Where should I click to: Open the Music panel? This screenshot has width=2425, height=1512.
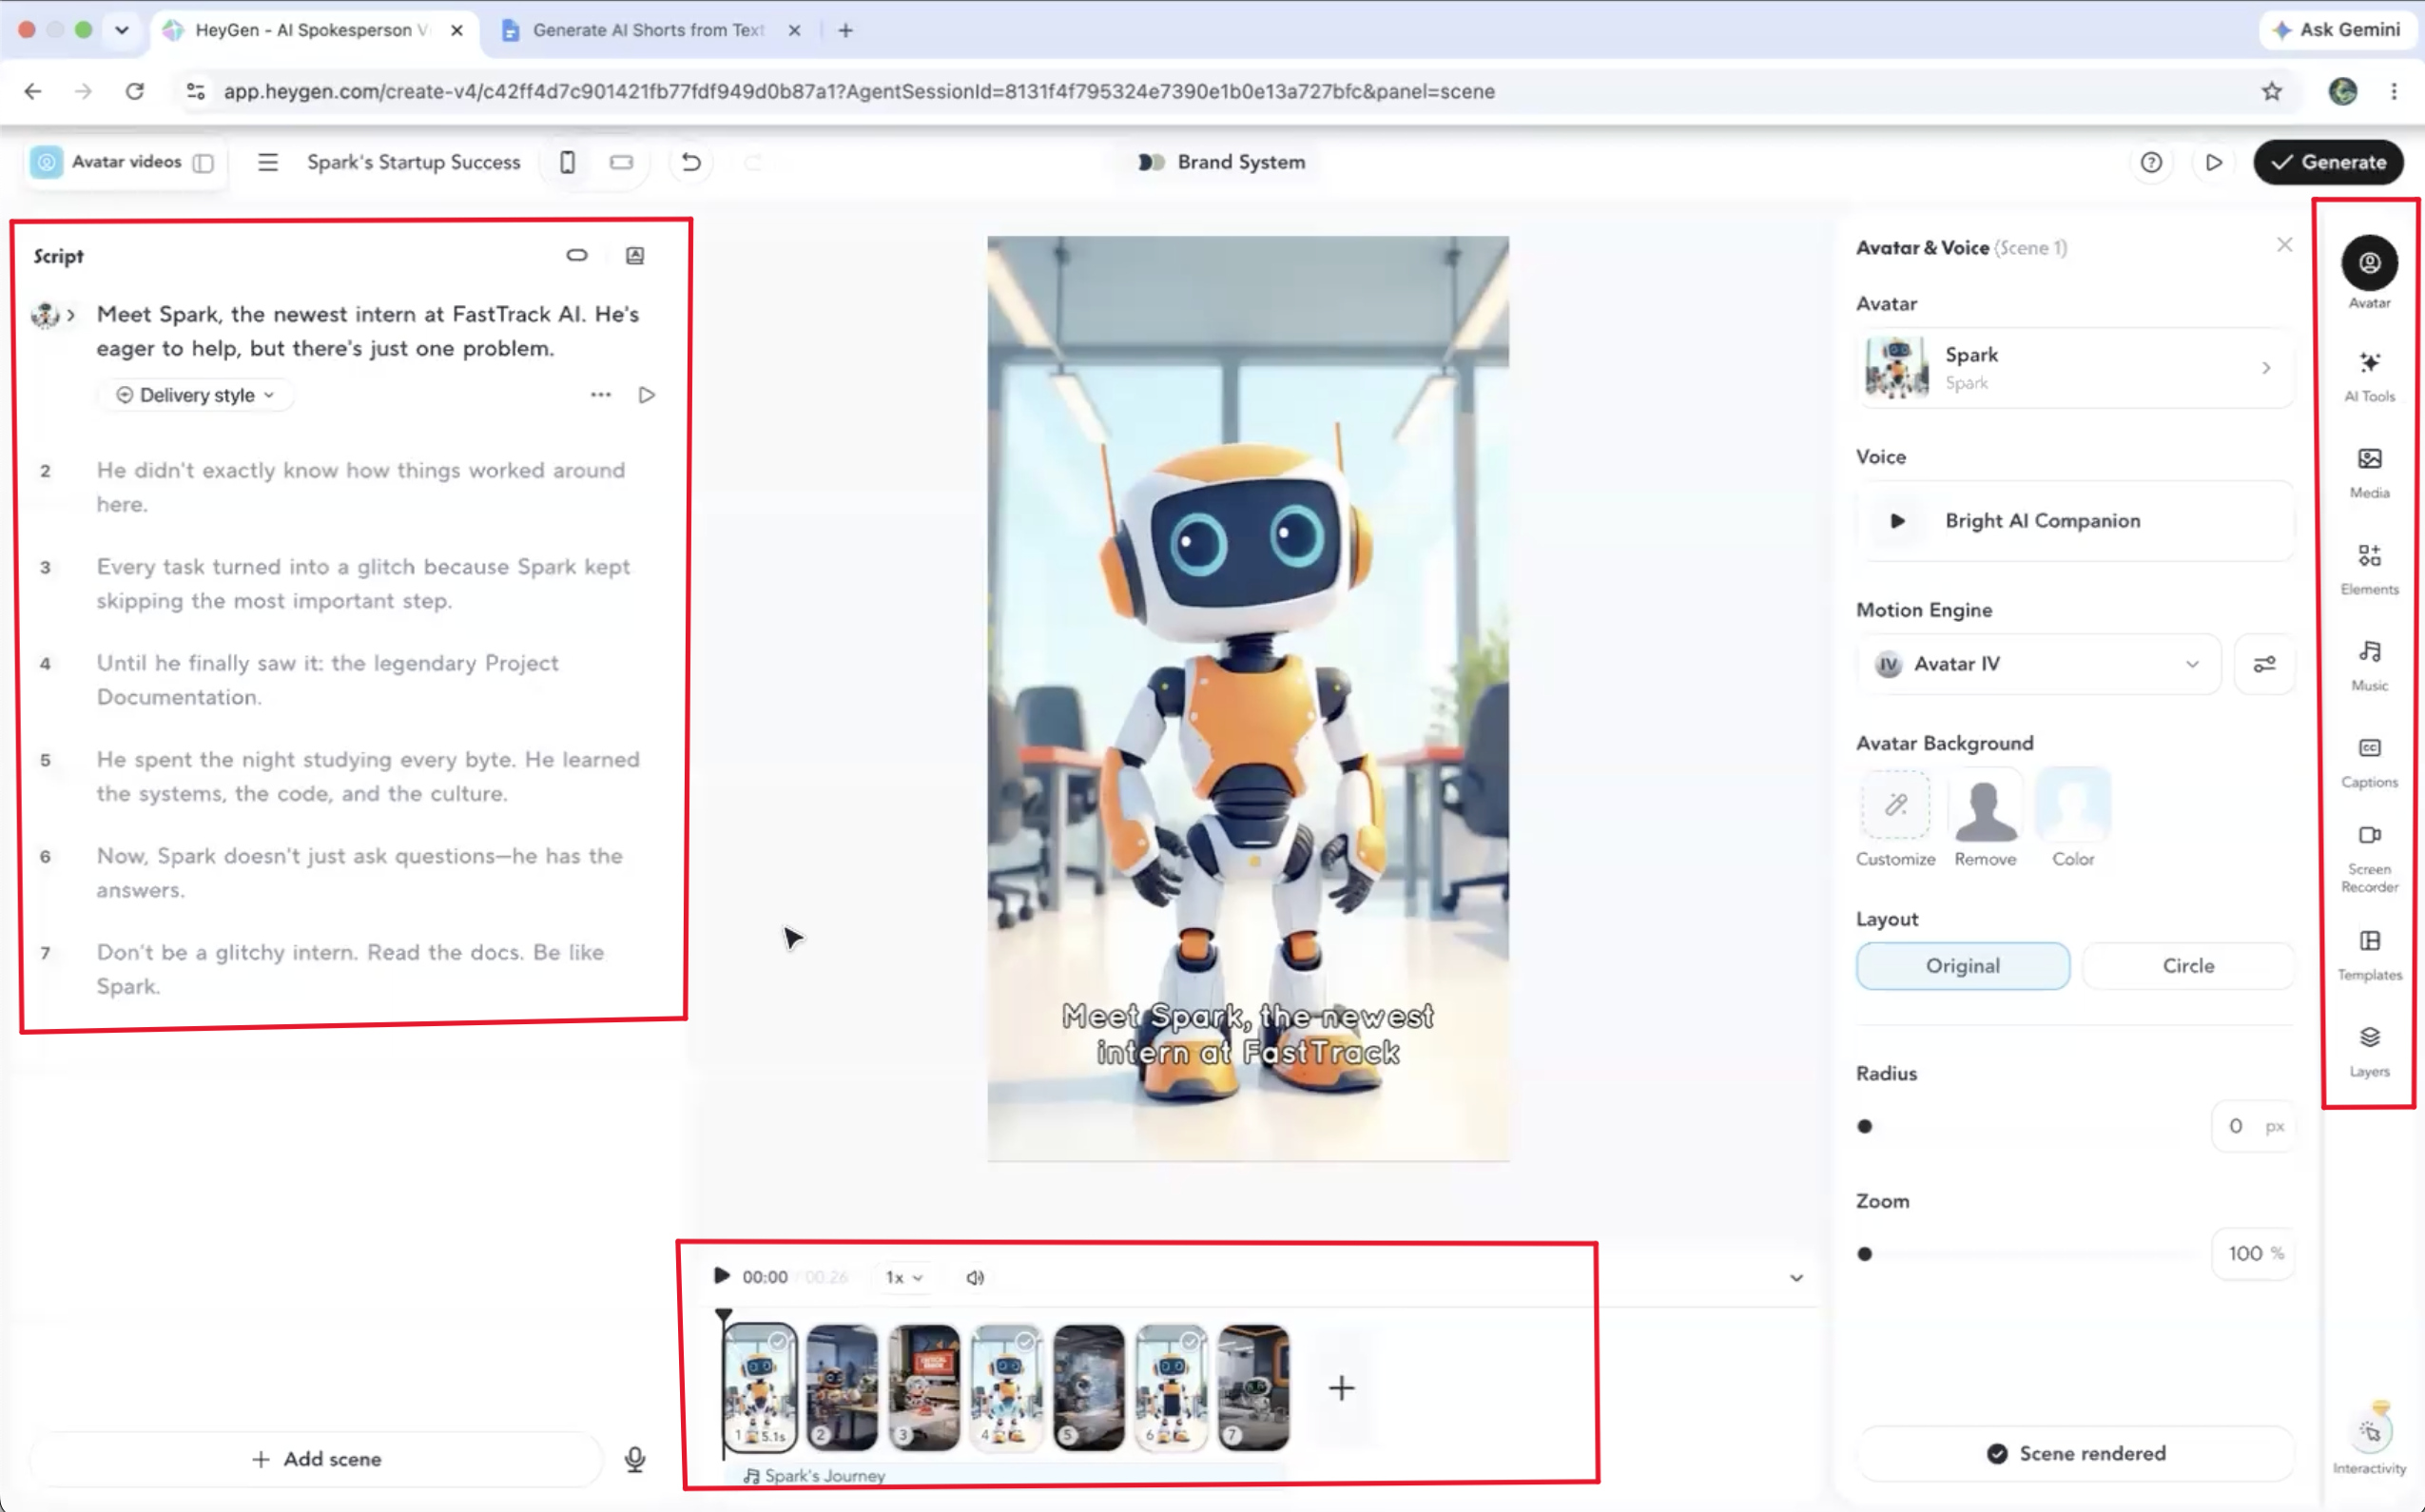[x=2369, y=666]
